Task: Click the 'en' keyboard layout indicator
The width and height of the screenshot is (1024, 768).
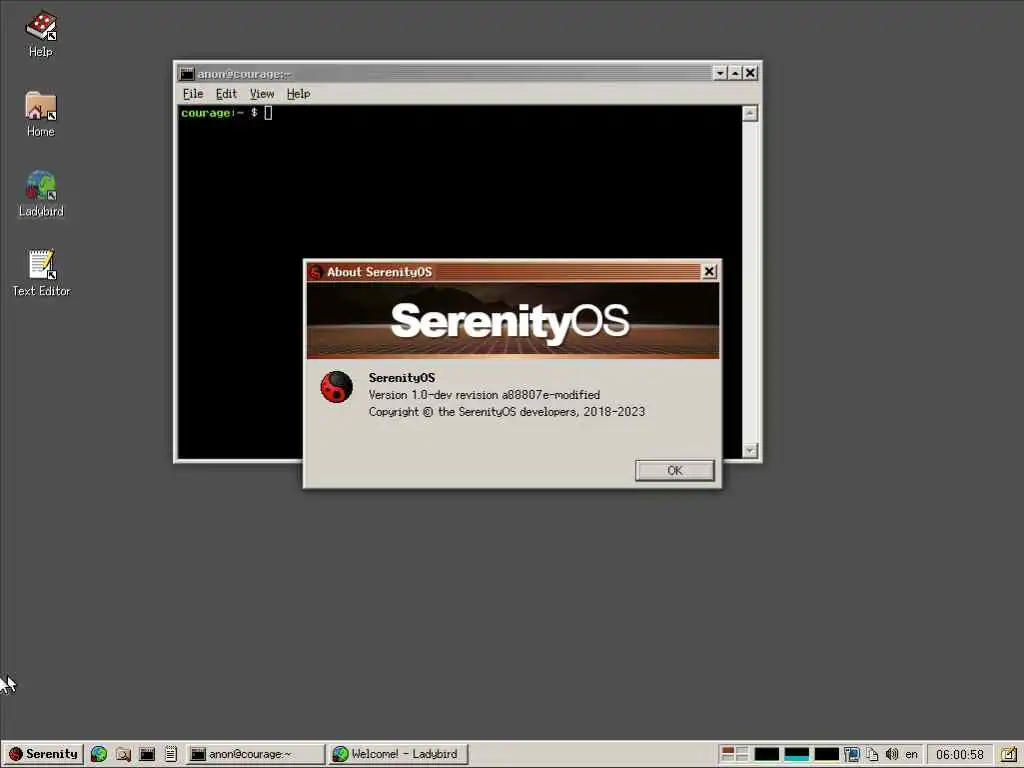Action: 912,754
